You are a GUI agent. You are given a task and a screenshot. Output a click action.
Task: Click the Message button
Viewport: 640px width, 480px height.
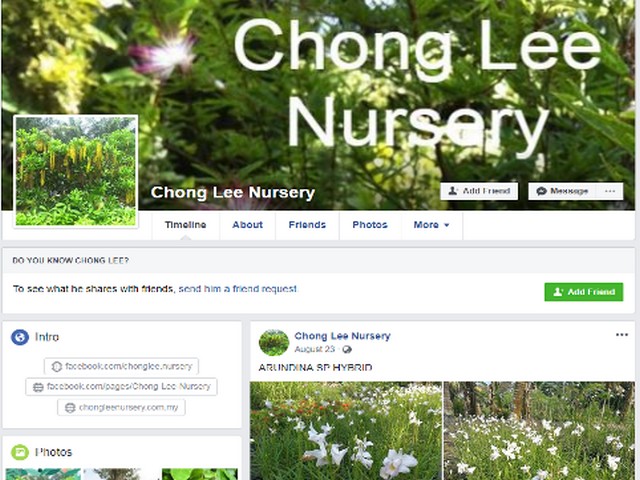click(x=562, y=191)
